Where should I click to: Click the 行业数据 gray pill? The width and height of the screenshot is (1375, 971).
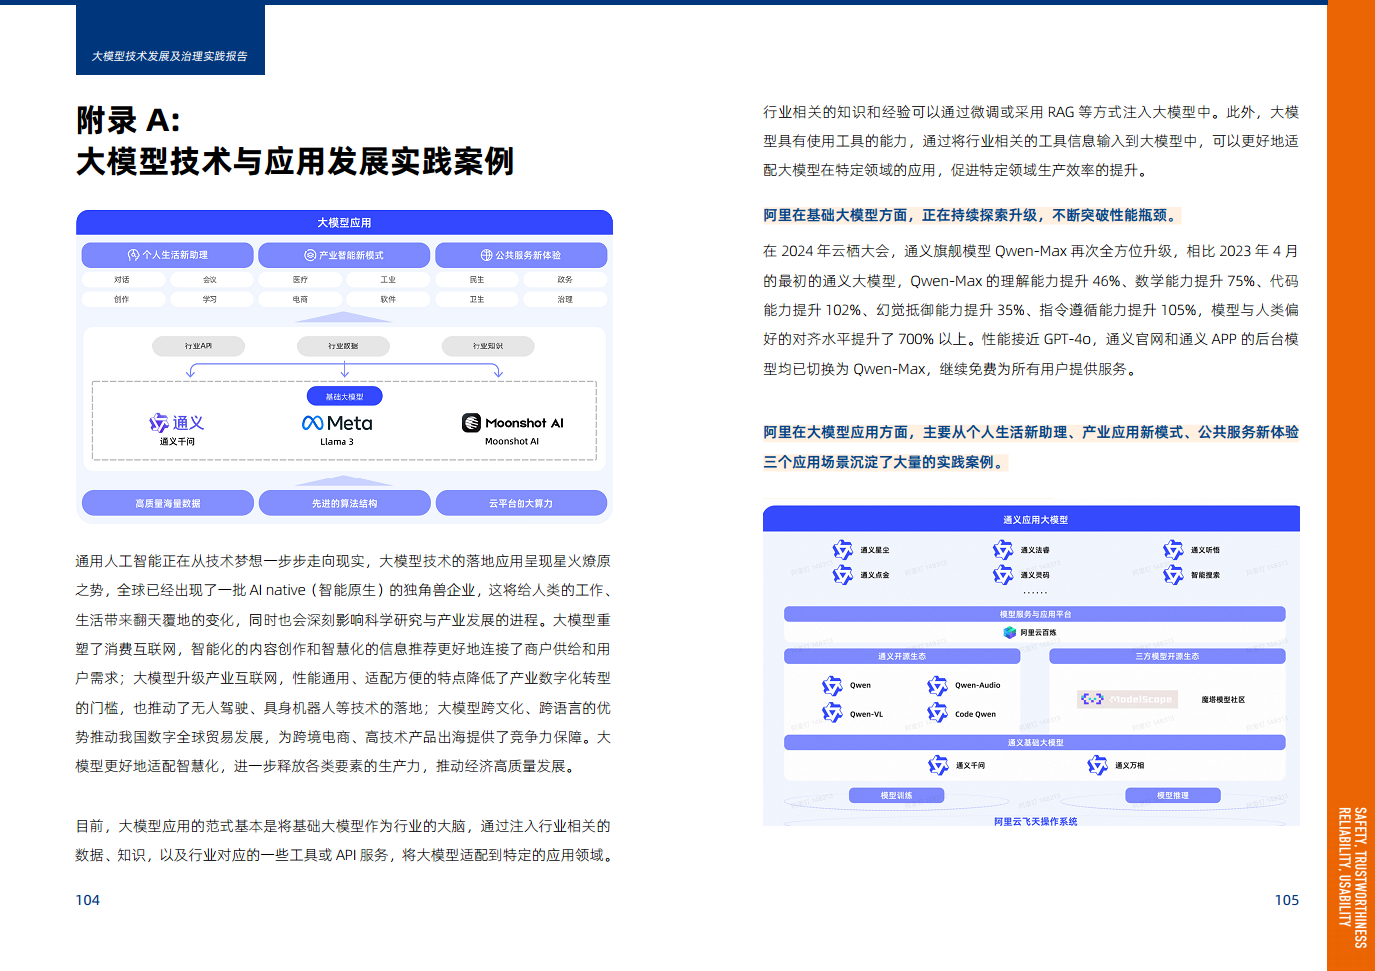[x=343, y=346]
